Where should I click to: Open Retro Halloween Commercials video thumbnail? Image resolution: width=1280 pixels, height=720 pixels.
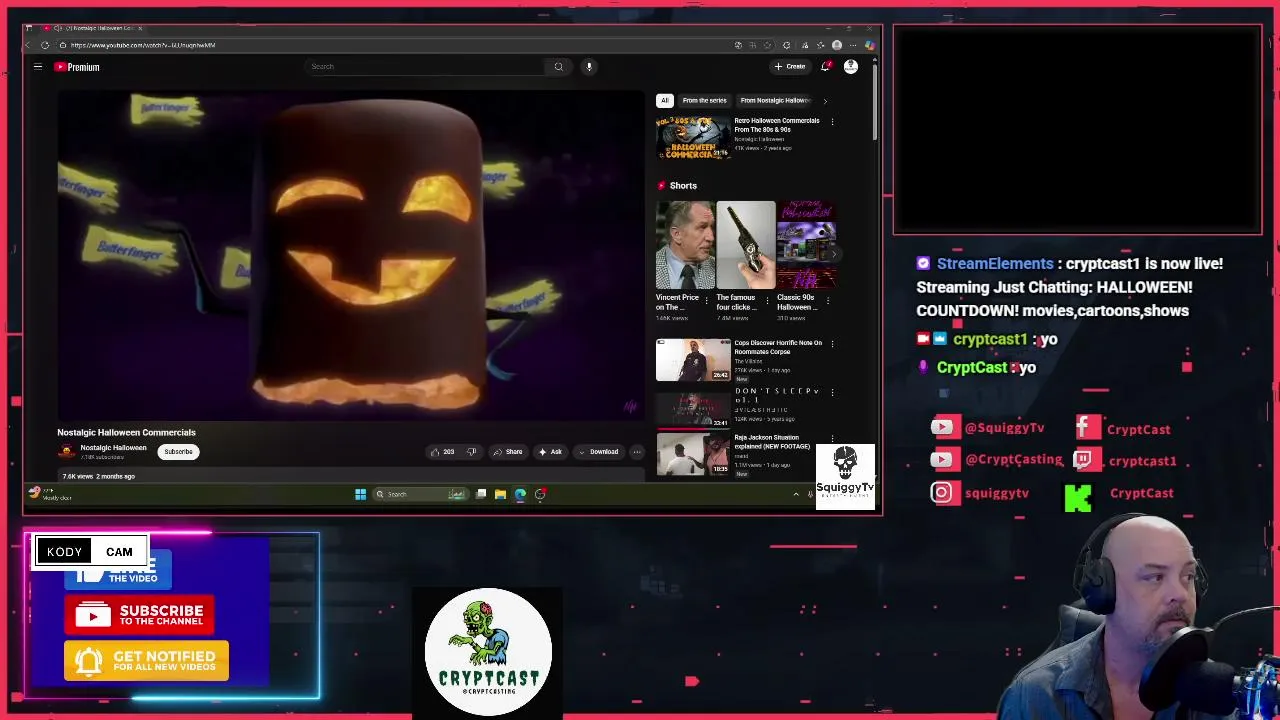coord(692,138)
